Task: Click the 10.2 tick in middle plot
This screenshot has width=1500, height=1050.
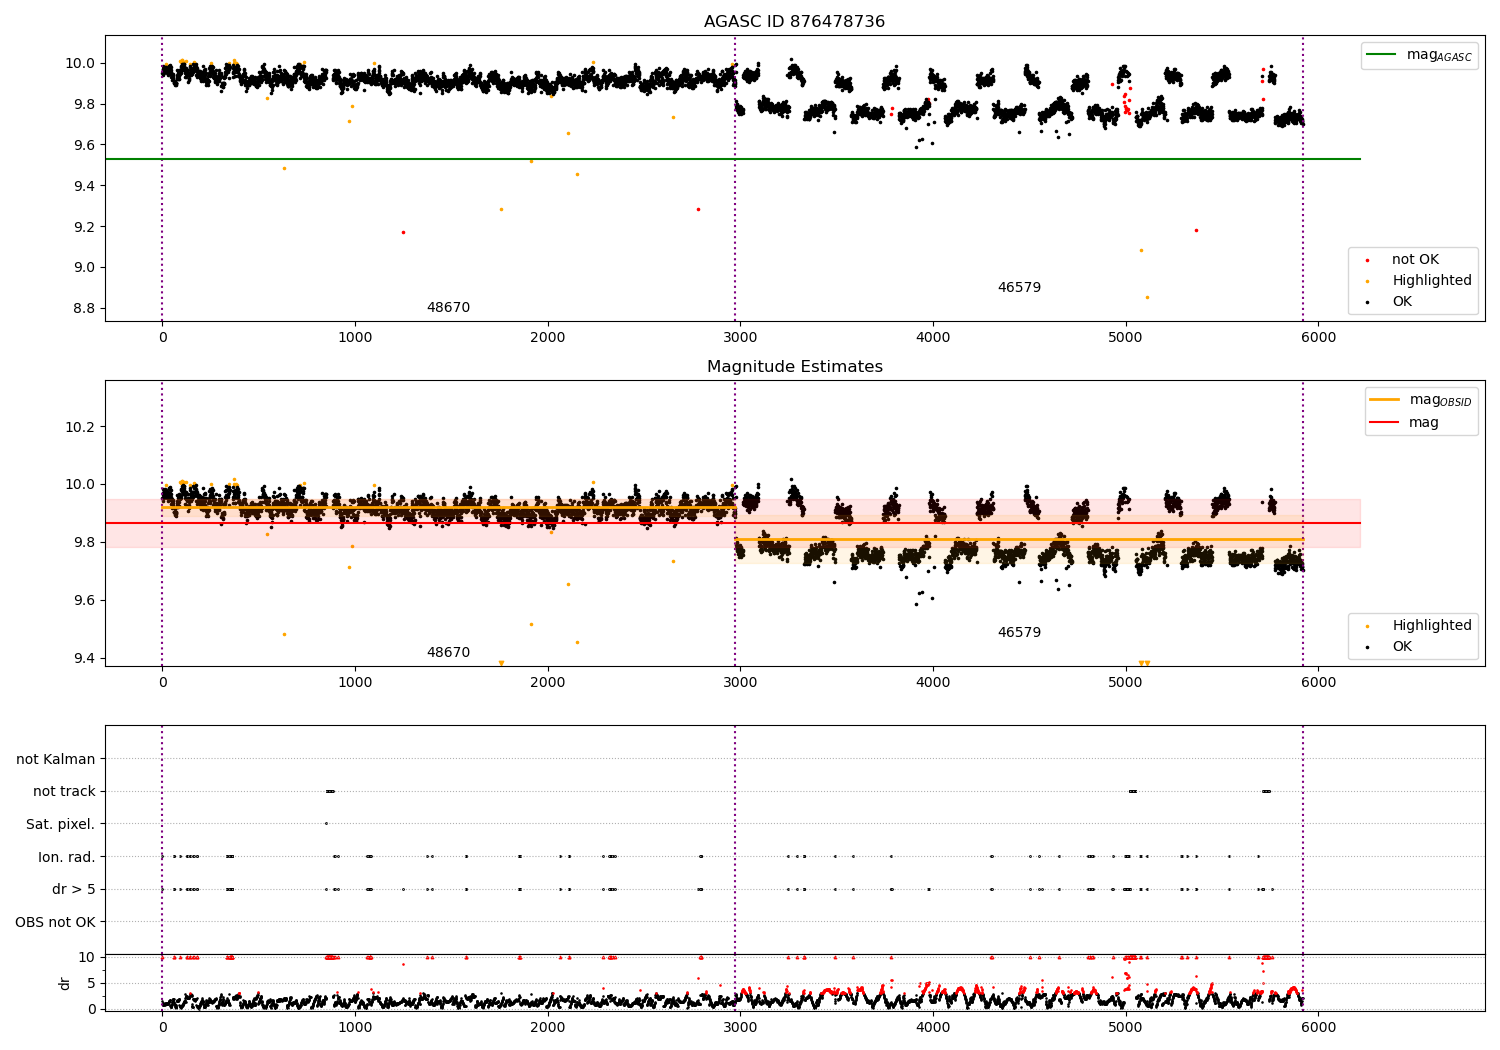Action: click(82, 427)
